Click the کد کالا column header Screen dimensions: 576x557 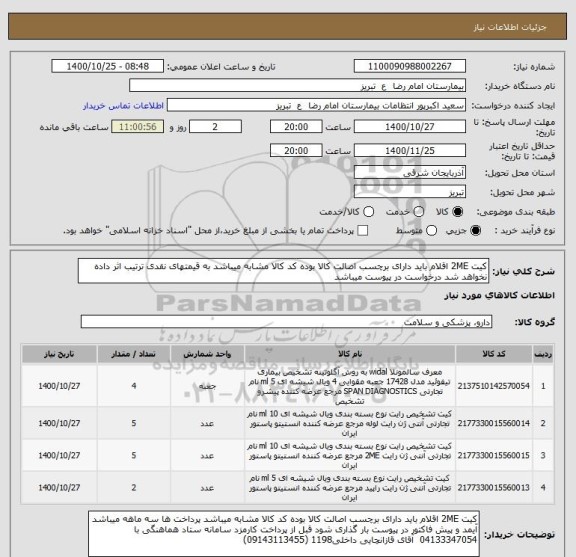494,354
